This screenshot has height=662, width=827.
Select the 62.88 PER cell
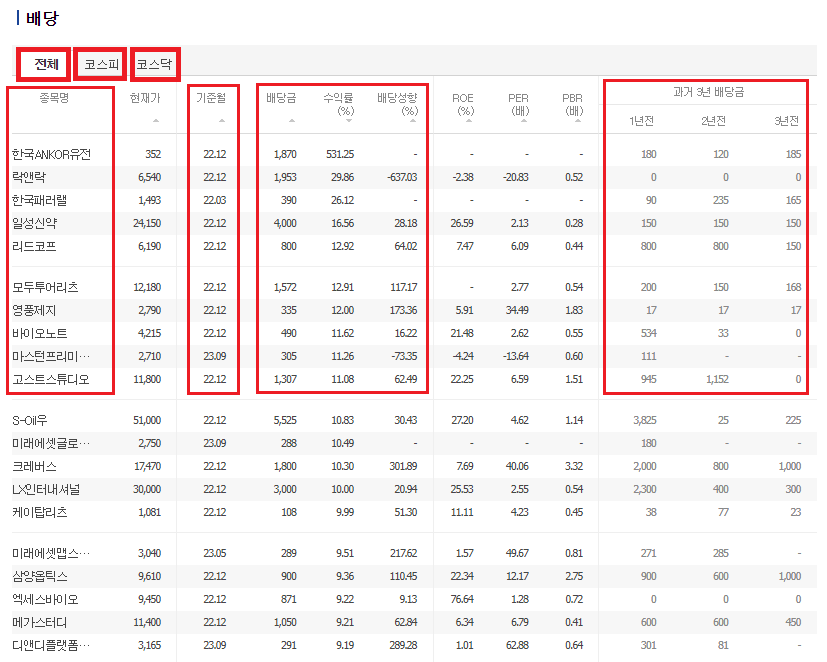point(517,645)
